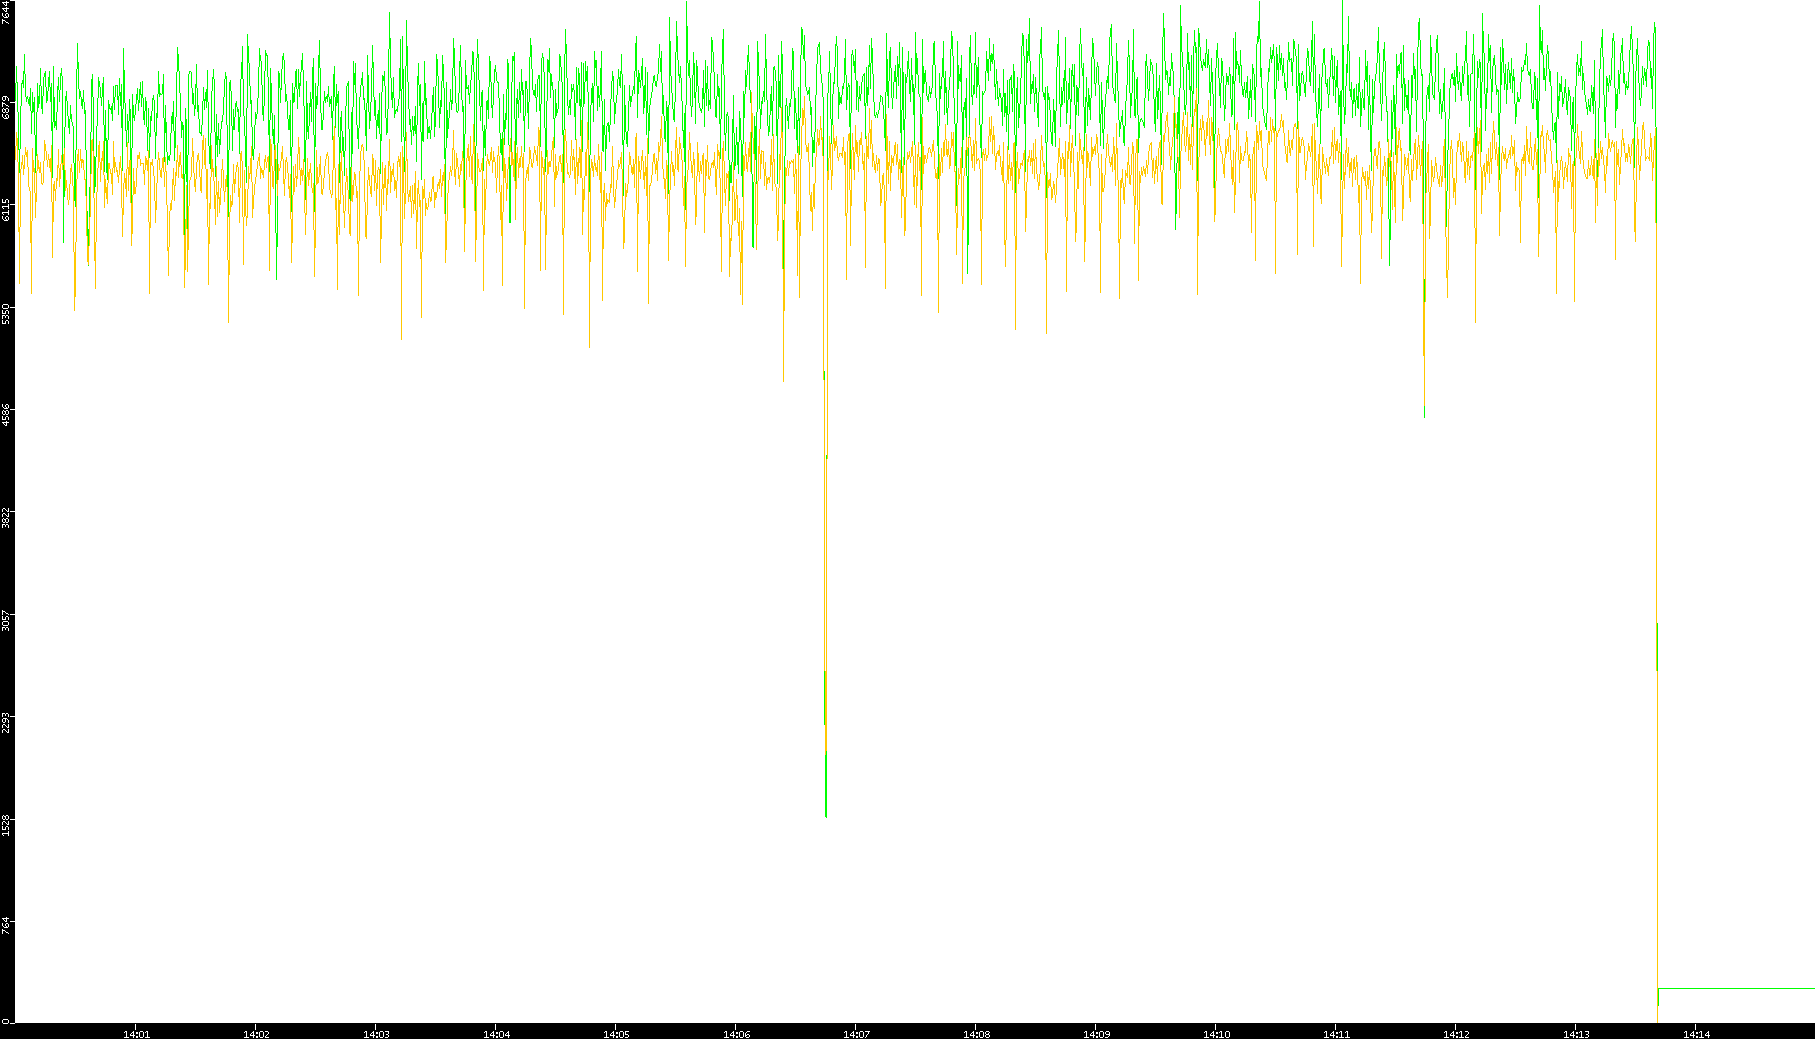
Task: Click the 14:09 label on the time axis
Action: pos(1096,1034)
